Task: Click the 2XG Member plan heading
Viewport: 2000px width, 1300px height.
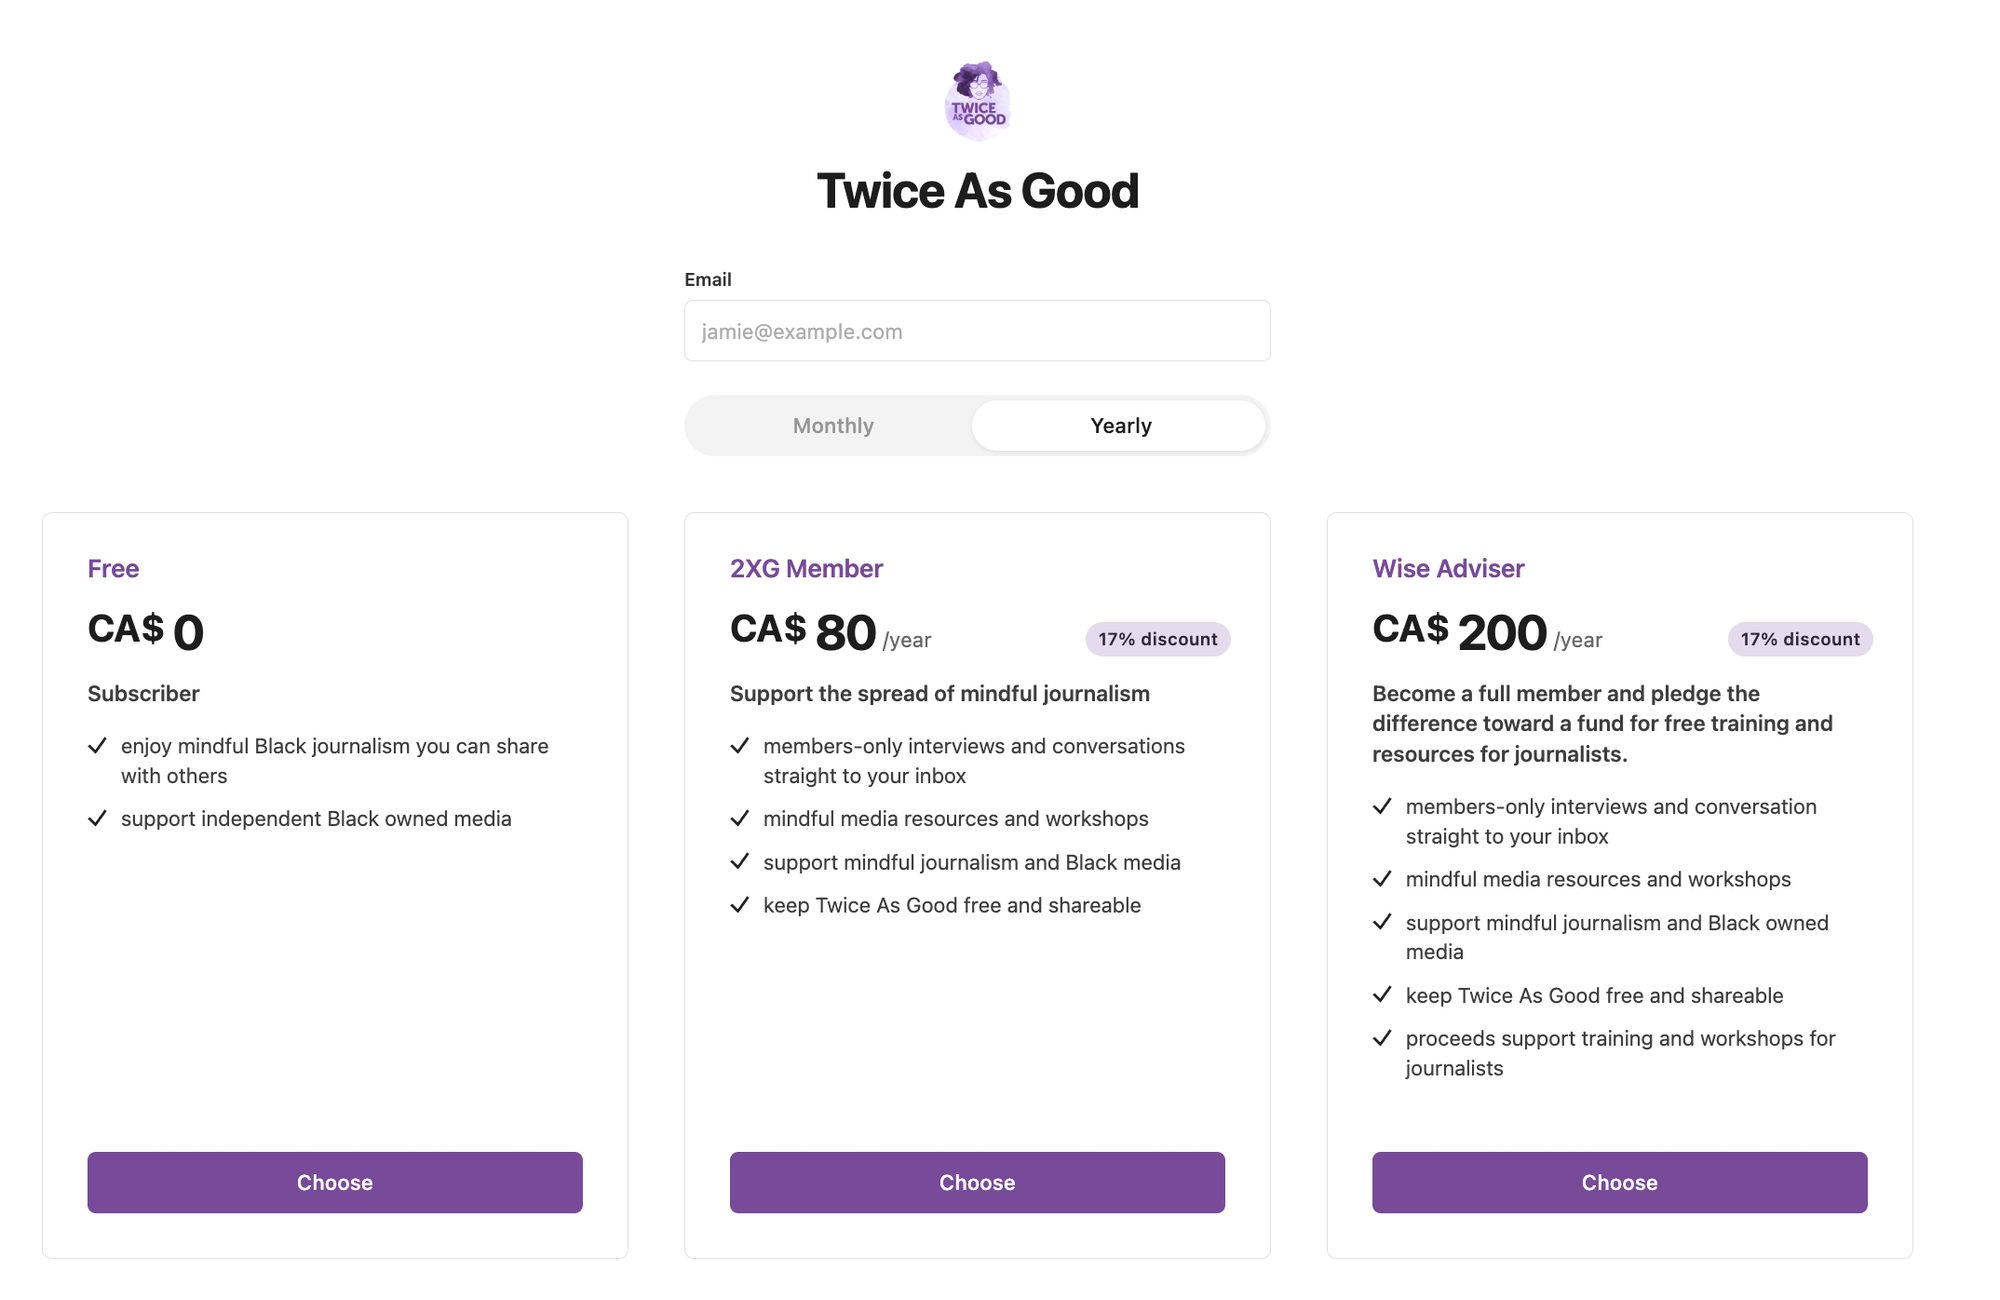Action: 806,568
